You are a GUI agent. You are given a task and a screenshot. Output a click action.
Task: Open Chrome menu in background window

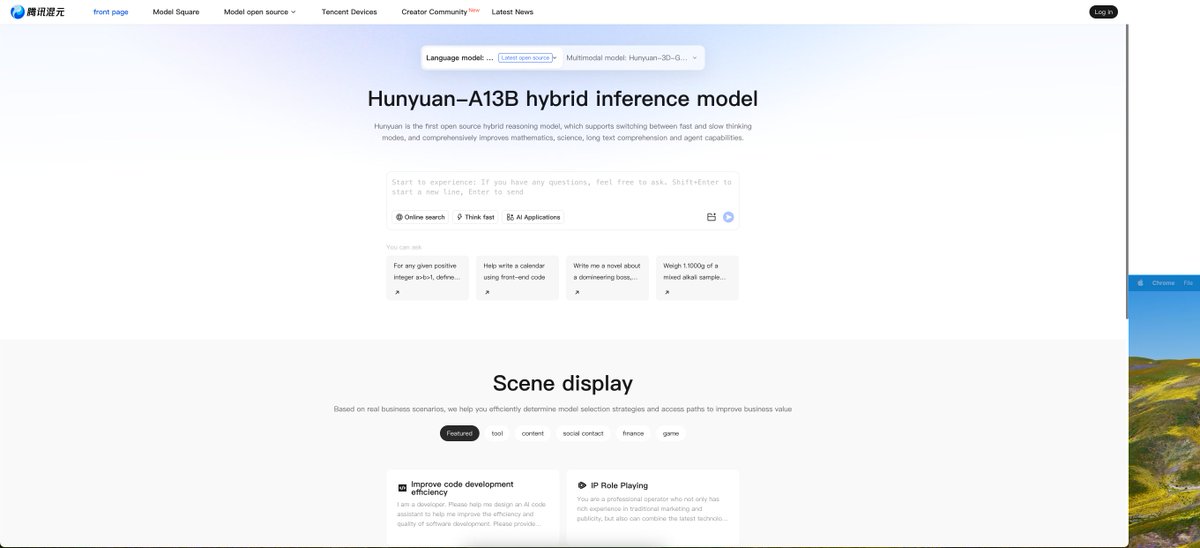click(1163, 283)
